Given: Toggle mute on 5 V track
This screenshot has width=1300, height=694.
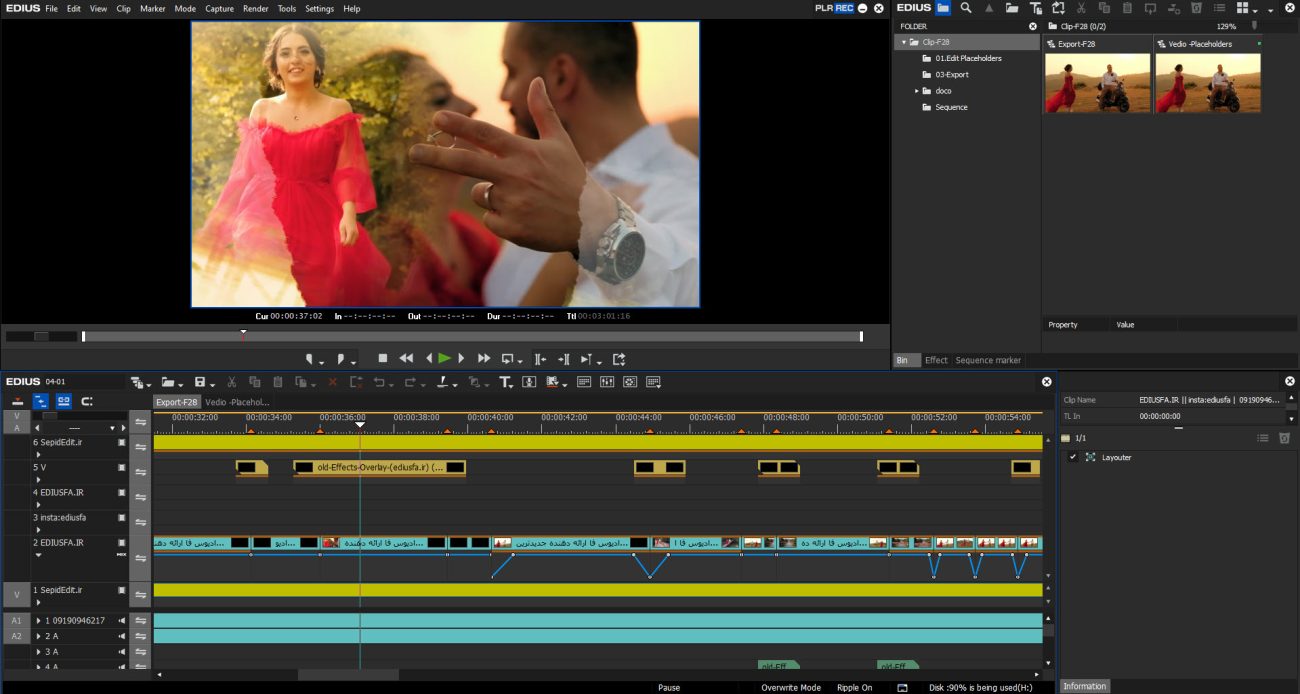Looking at the screenshot, I should (122, 467).
